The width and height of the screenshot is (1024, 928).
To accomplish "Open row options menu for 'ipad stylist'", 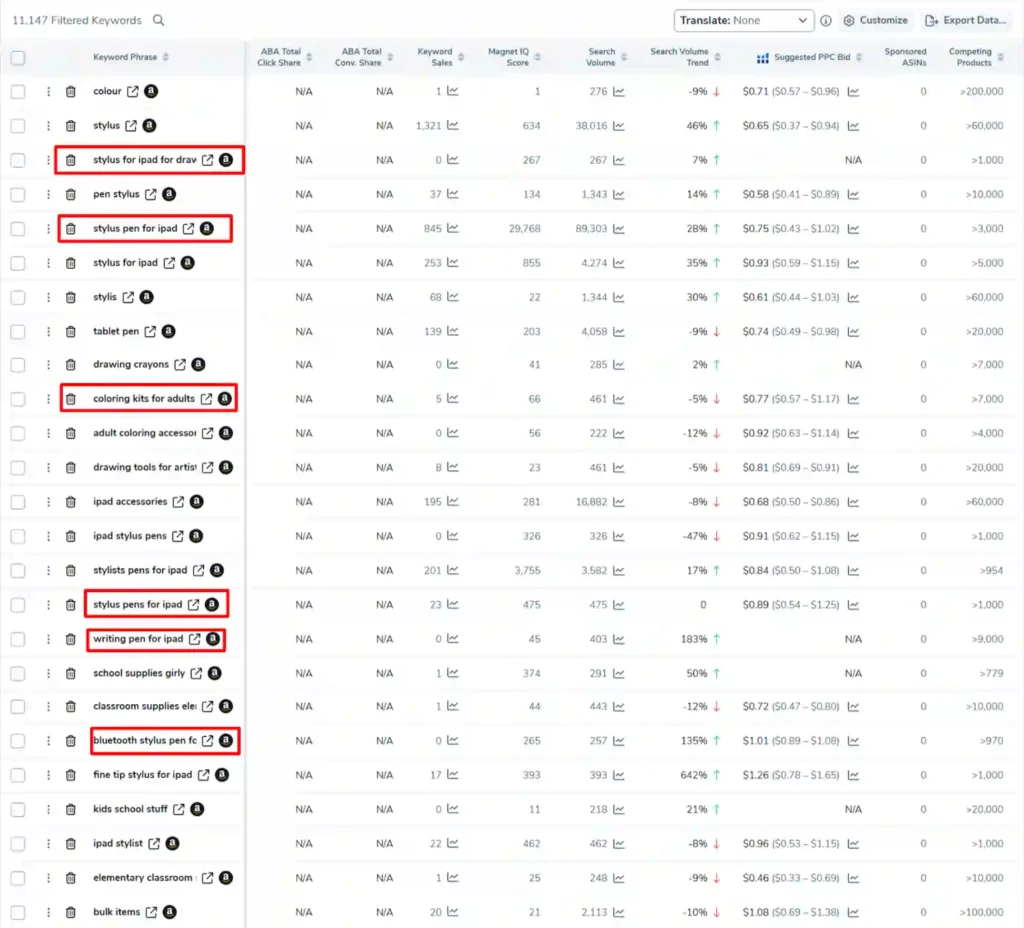I will click(x=48, y=844).
